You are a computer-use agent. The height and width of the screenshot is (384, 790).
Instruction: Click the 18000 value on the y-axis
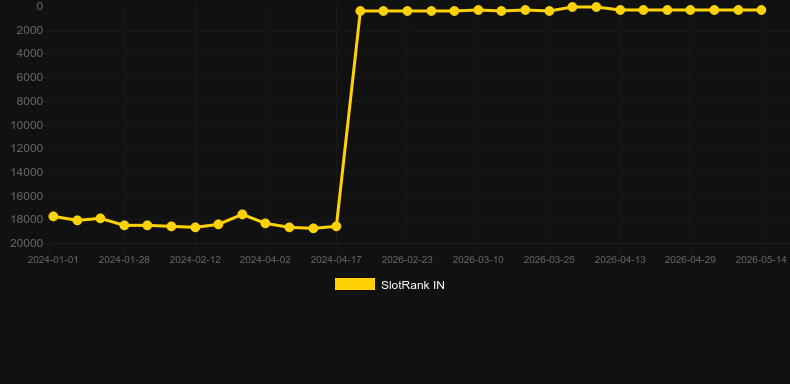[27, 220]
